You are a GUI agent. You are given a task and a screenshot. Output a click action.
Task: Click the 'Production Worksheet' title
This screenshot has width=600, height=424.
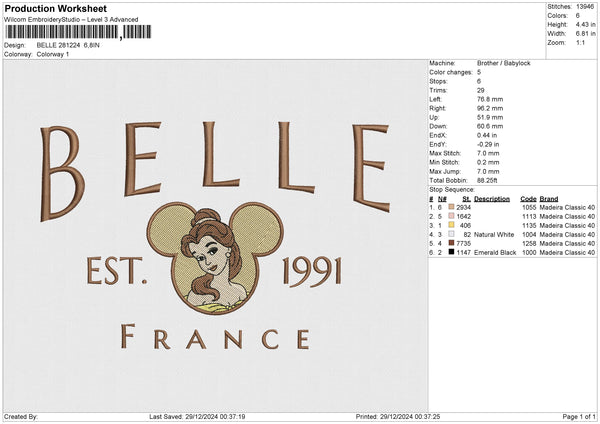(x=56, y=8)
